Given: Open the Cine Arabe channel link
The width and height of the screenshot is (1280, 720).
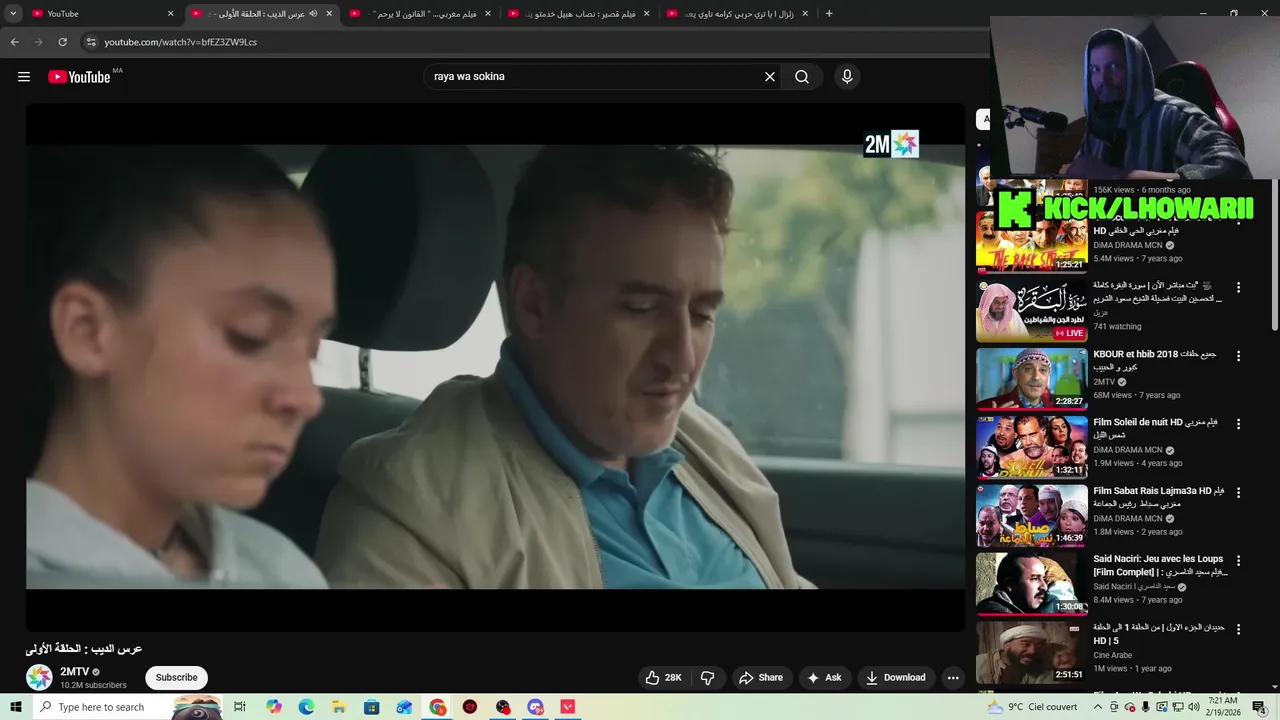Looking at the screenshot, I should click(x=1112, y=655).
